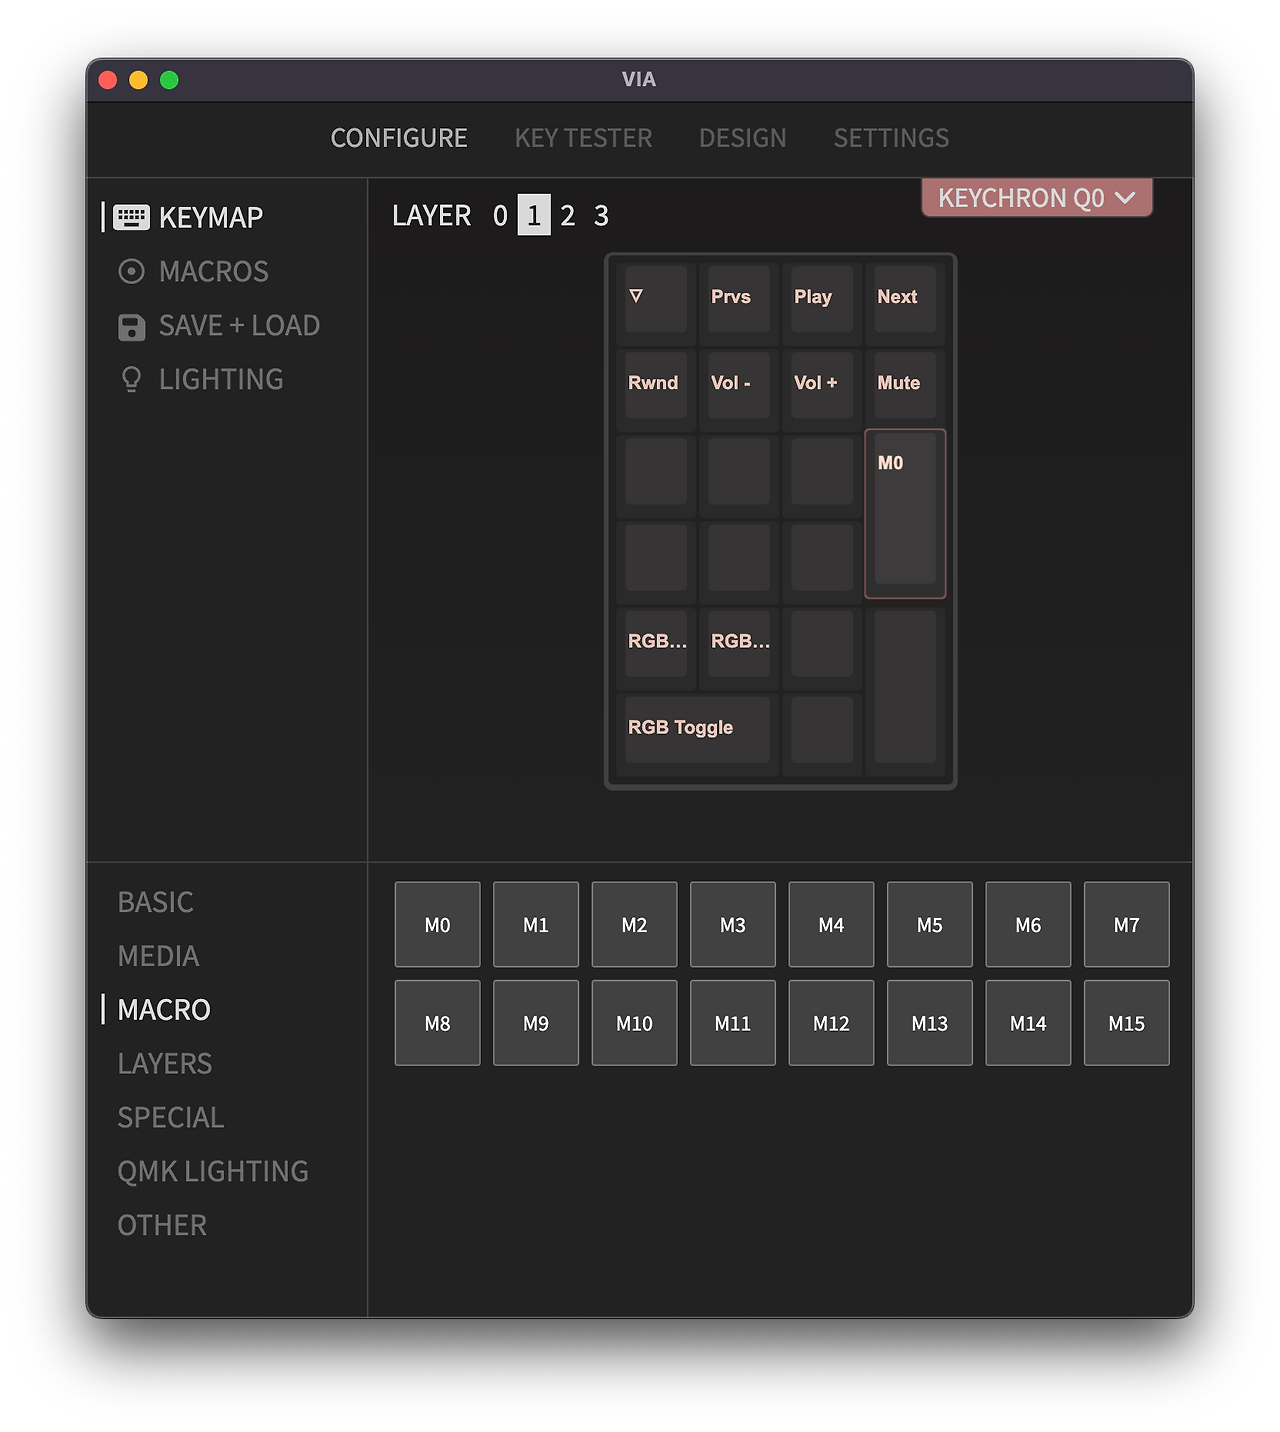Switch to the KEY TESTER tab
This screenshot has height=1432, width=1280.
pyautogui.click(x=583, y=138)
